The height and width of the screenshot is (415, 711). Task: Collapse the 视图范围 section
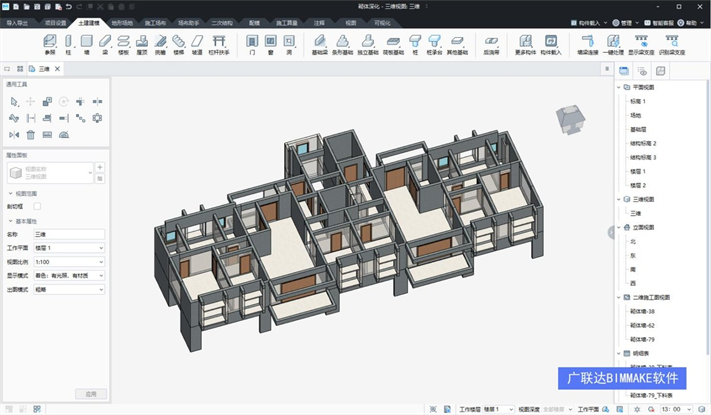(11, 194)
